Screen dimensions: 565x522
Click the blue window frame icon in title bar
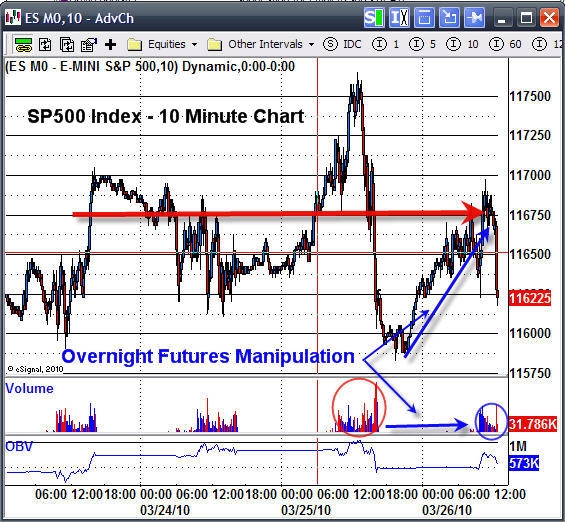(424, 17)
